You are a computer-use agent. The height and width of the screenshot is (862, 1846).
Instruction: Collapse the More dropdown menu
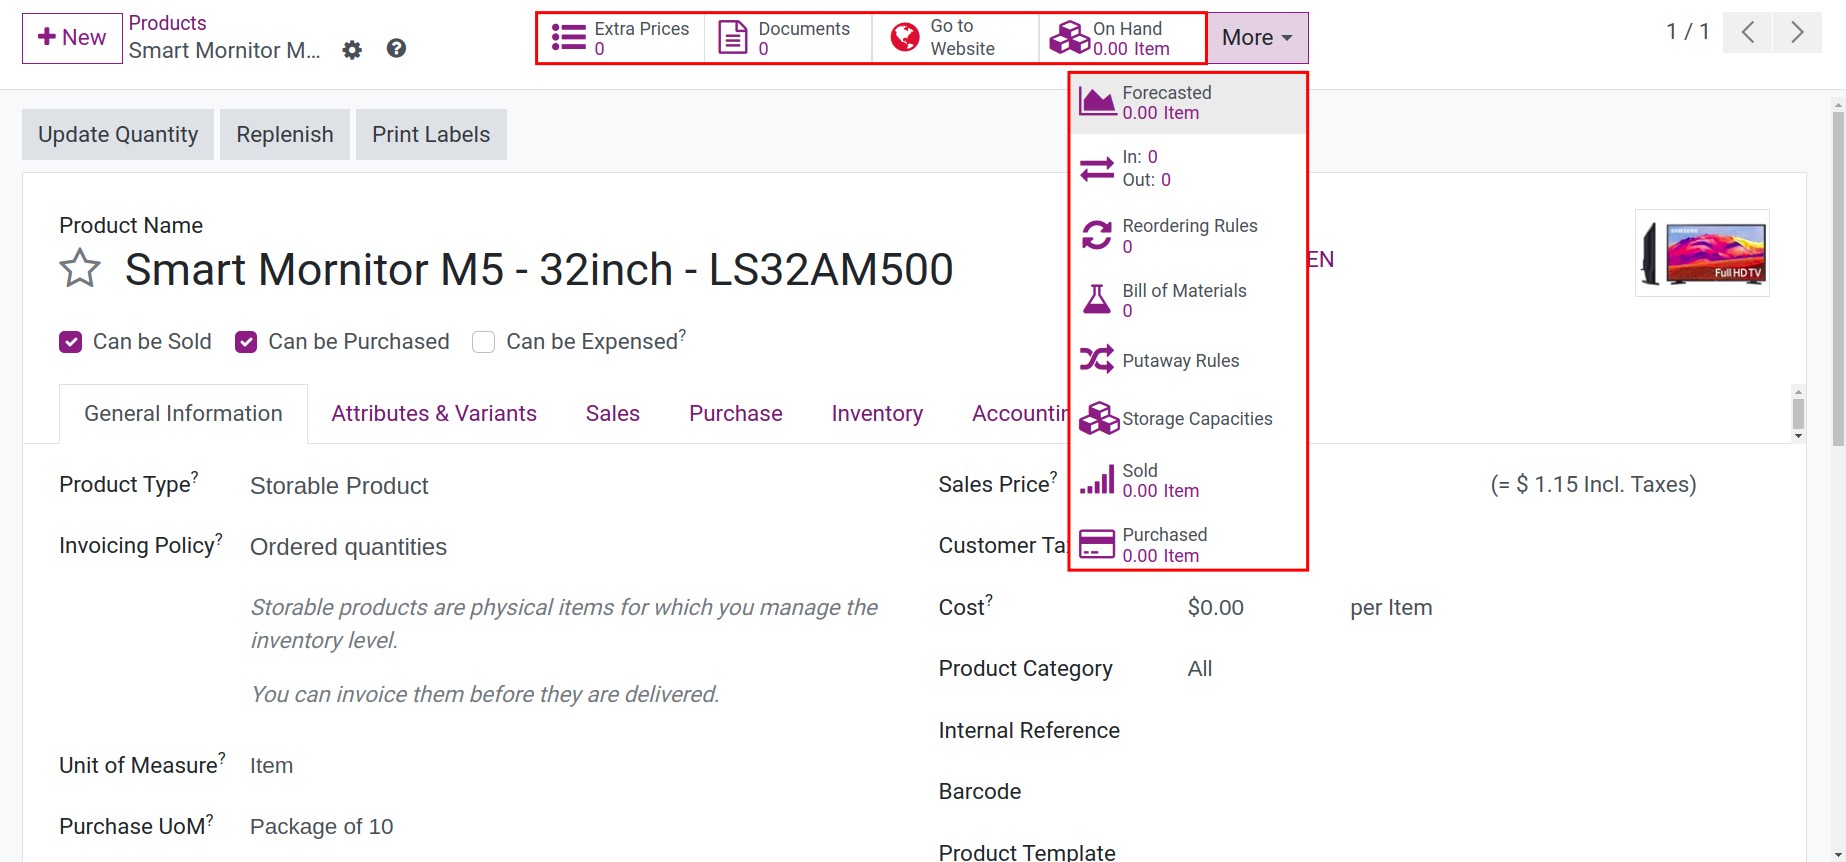tap(1257, 38)
